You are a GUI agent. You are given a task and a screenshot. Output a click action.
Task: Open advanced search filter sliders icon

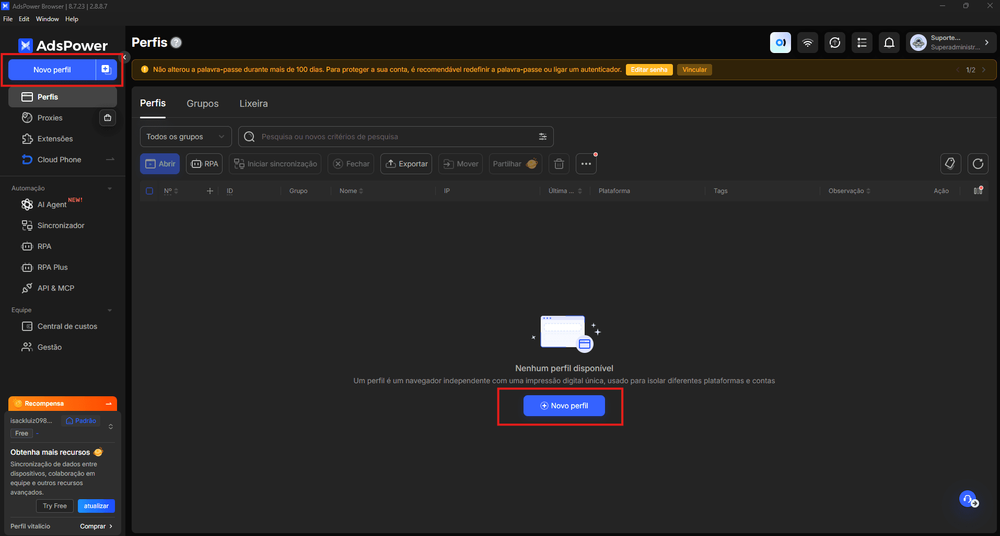[x=543, y=137]
